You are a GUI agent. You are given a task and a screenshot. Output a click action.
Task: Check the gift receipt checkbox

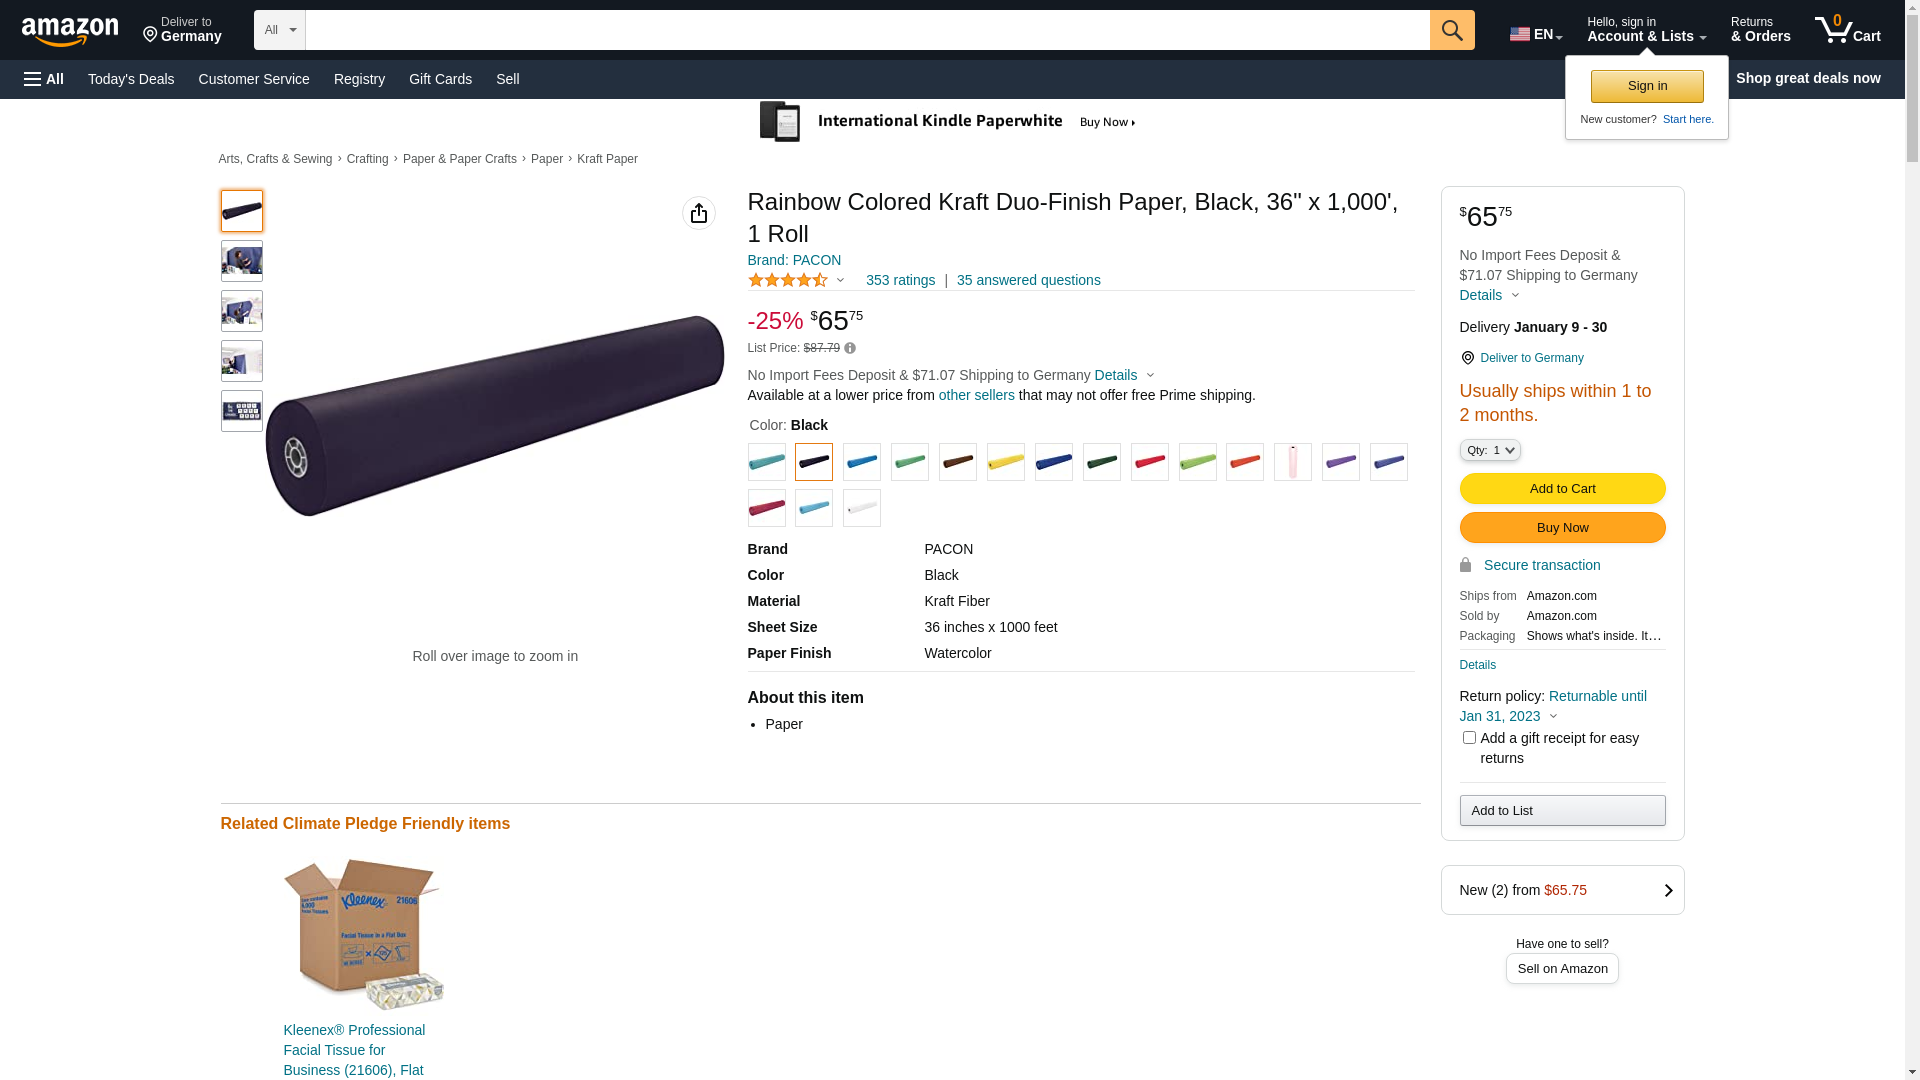click(x=1468, y=738)
